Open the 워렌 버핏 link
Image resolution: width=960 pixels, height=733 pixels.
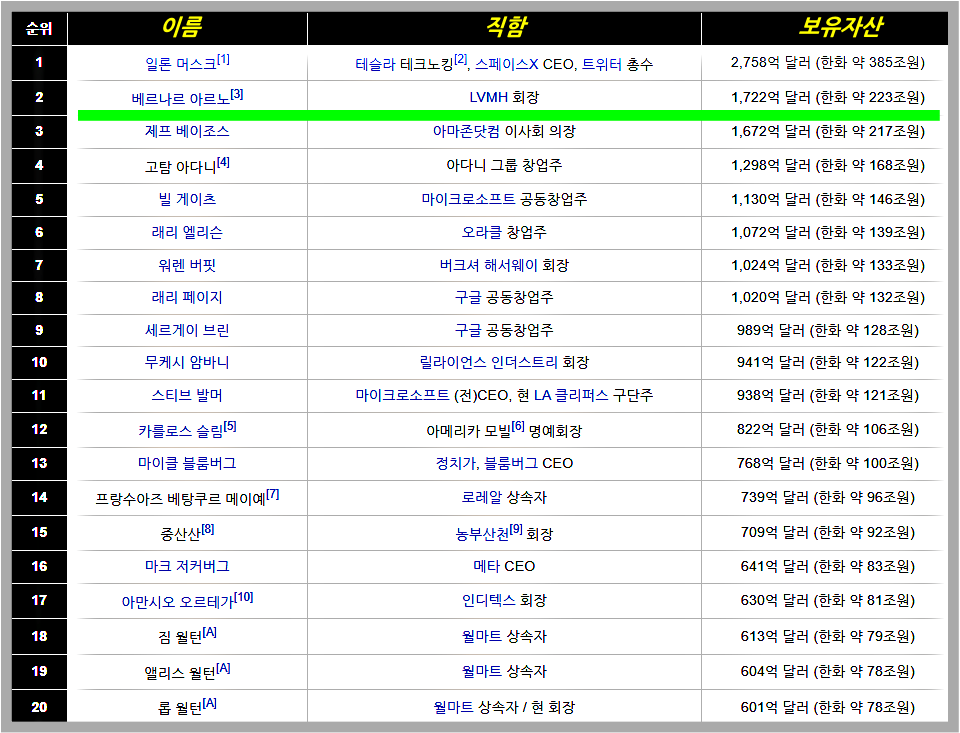click(187, 265)
